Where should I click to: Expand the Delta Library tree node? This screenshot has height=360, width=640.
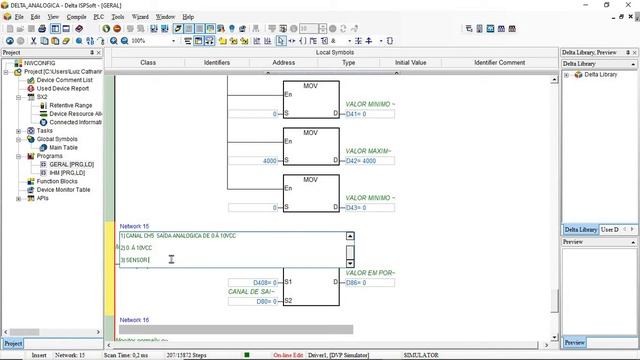pyautogui.click(x=567, y=75)
